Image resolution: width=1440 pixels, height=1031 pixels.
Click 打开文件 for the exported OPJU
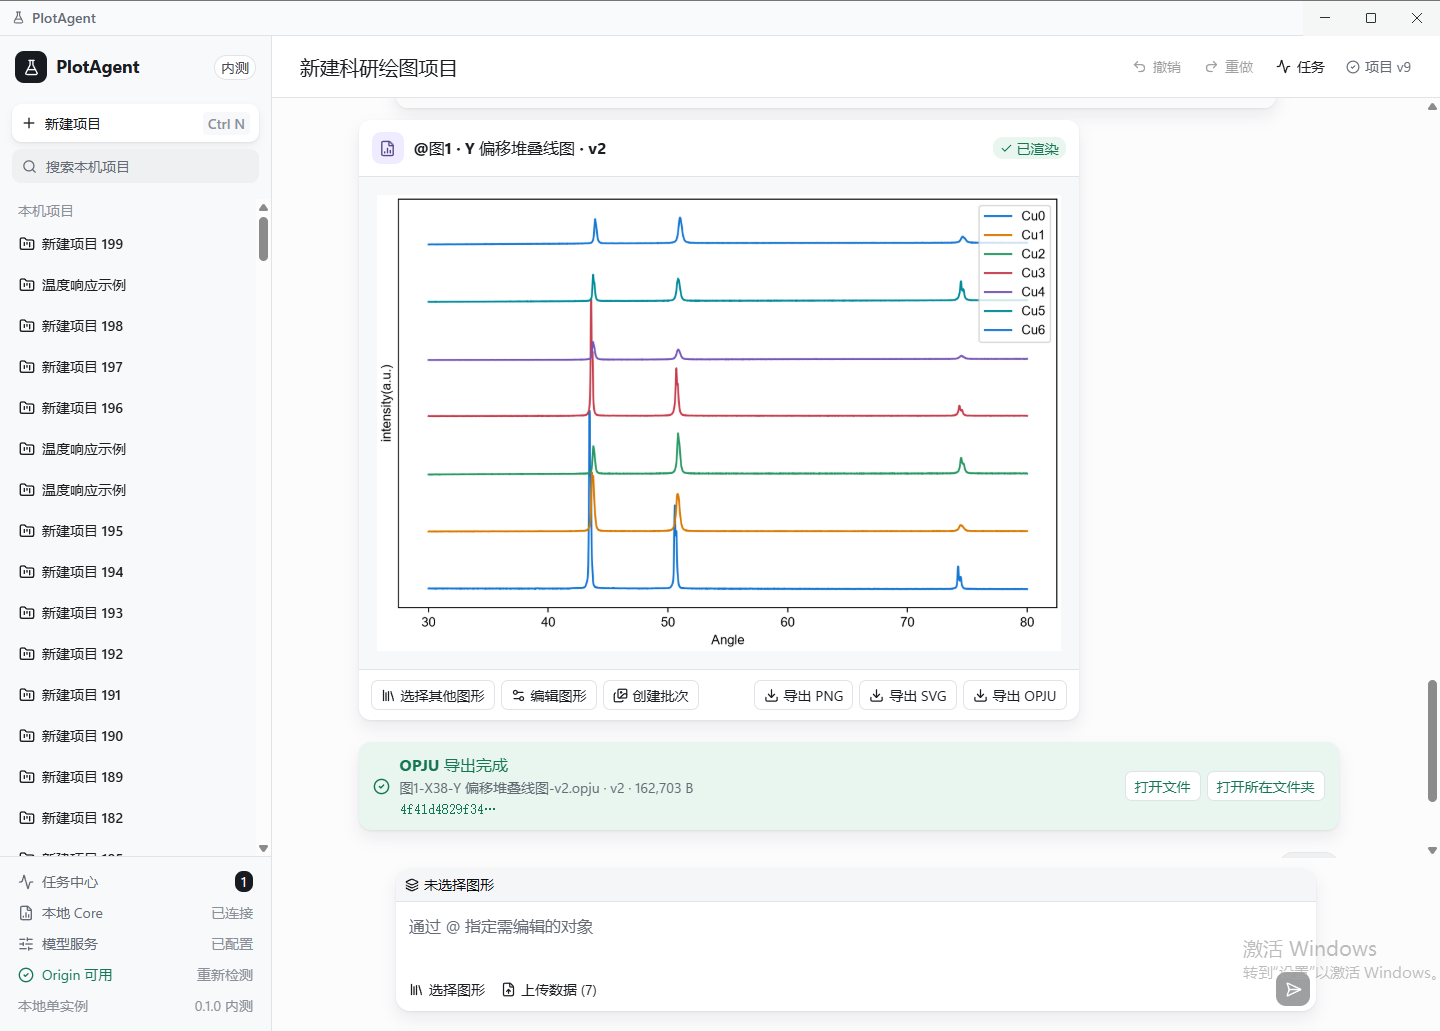[x=1162, y=787]
